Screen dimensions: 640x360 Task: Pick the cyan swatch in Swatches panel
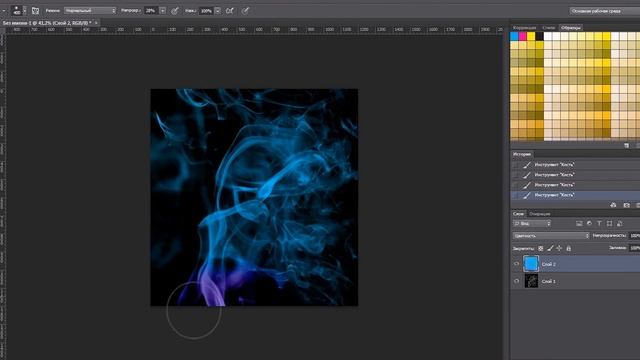point(514,37)
